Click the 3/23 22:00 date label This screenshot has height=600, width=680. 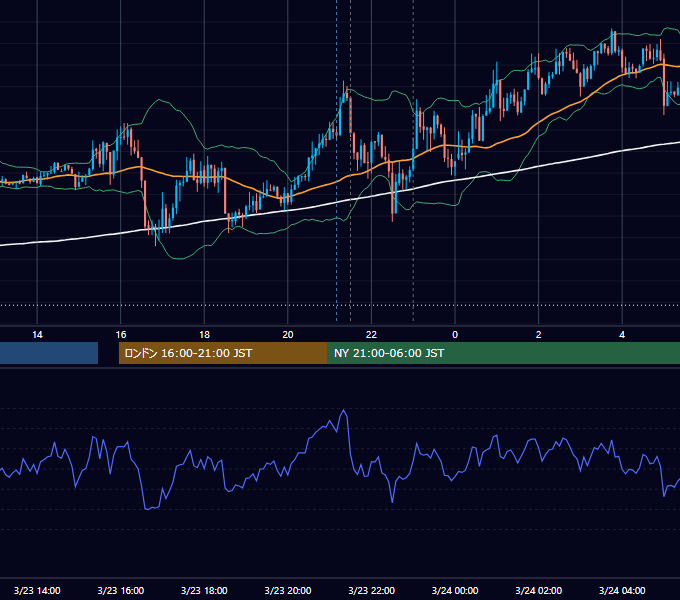(372, 590)
